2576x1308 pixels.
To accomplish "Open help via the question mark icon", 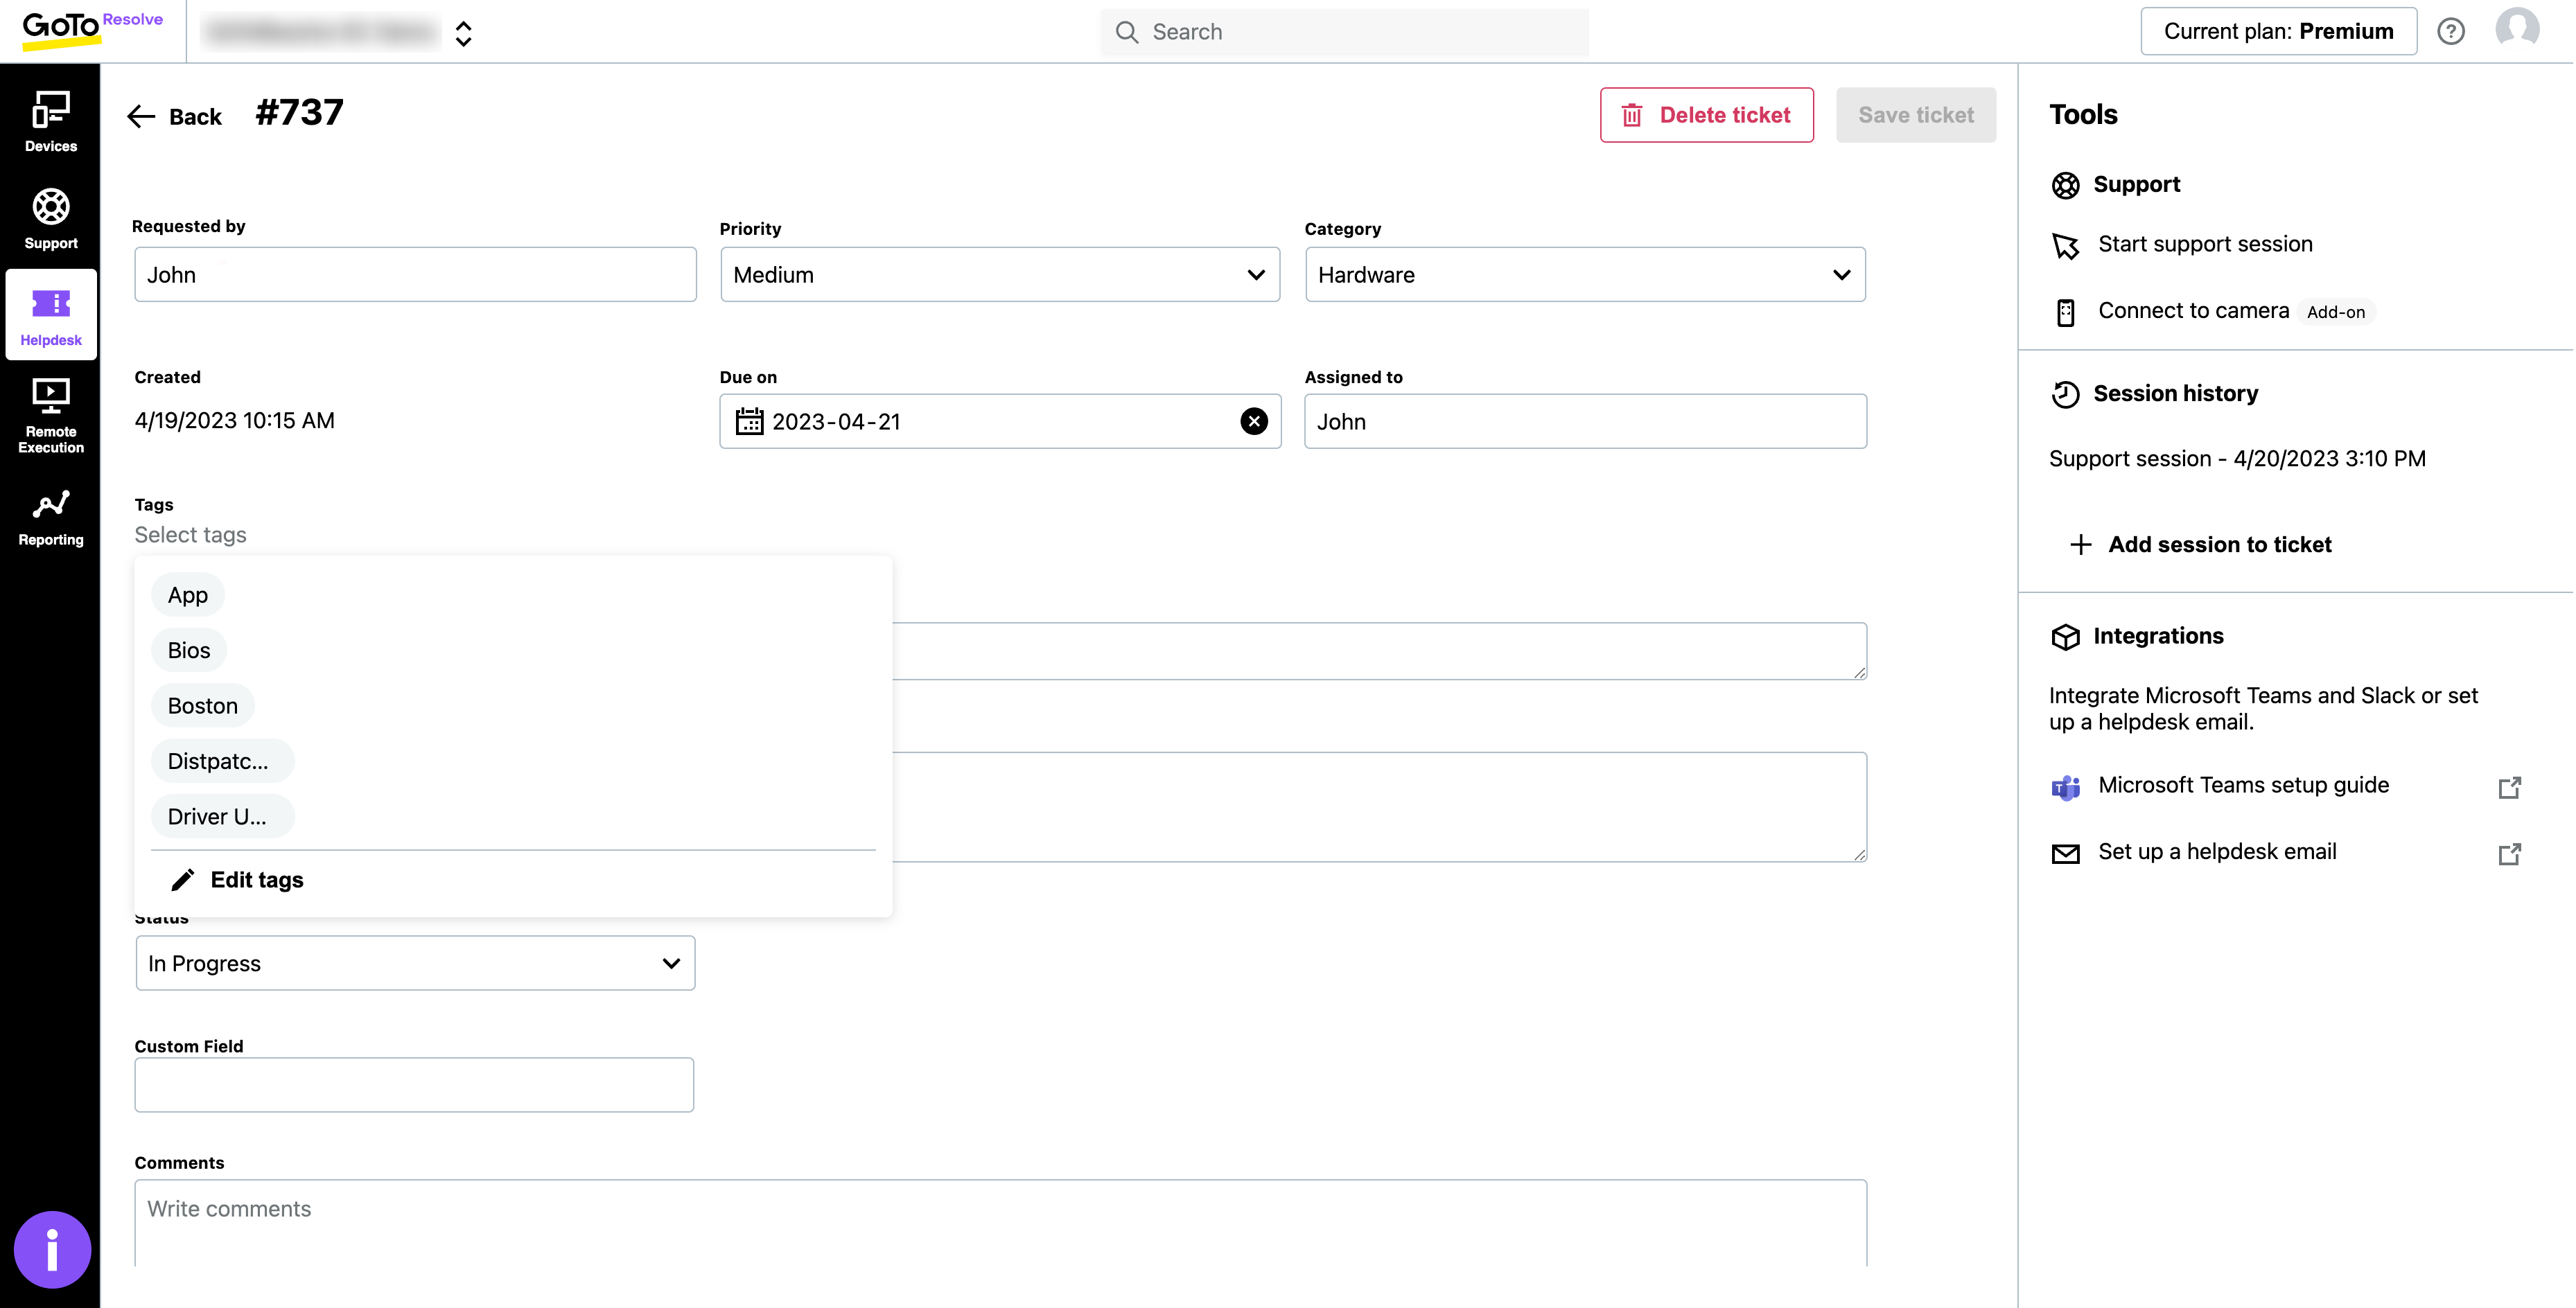I will [x=2451, y=31].
